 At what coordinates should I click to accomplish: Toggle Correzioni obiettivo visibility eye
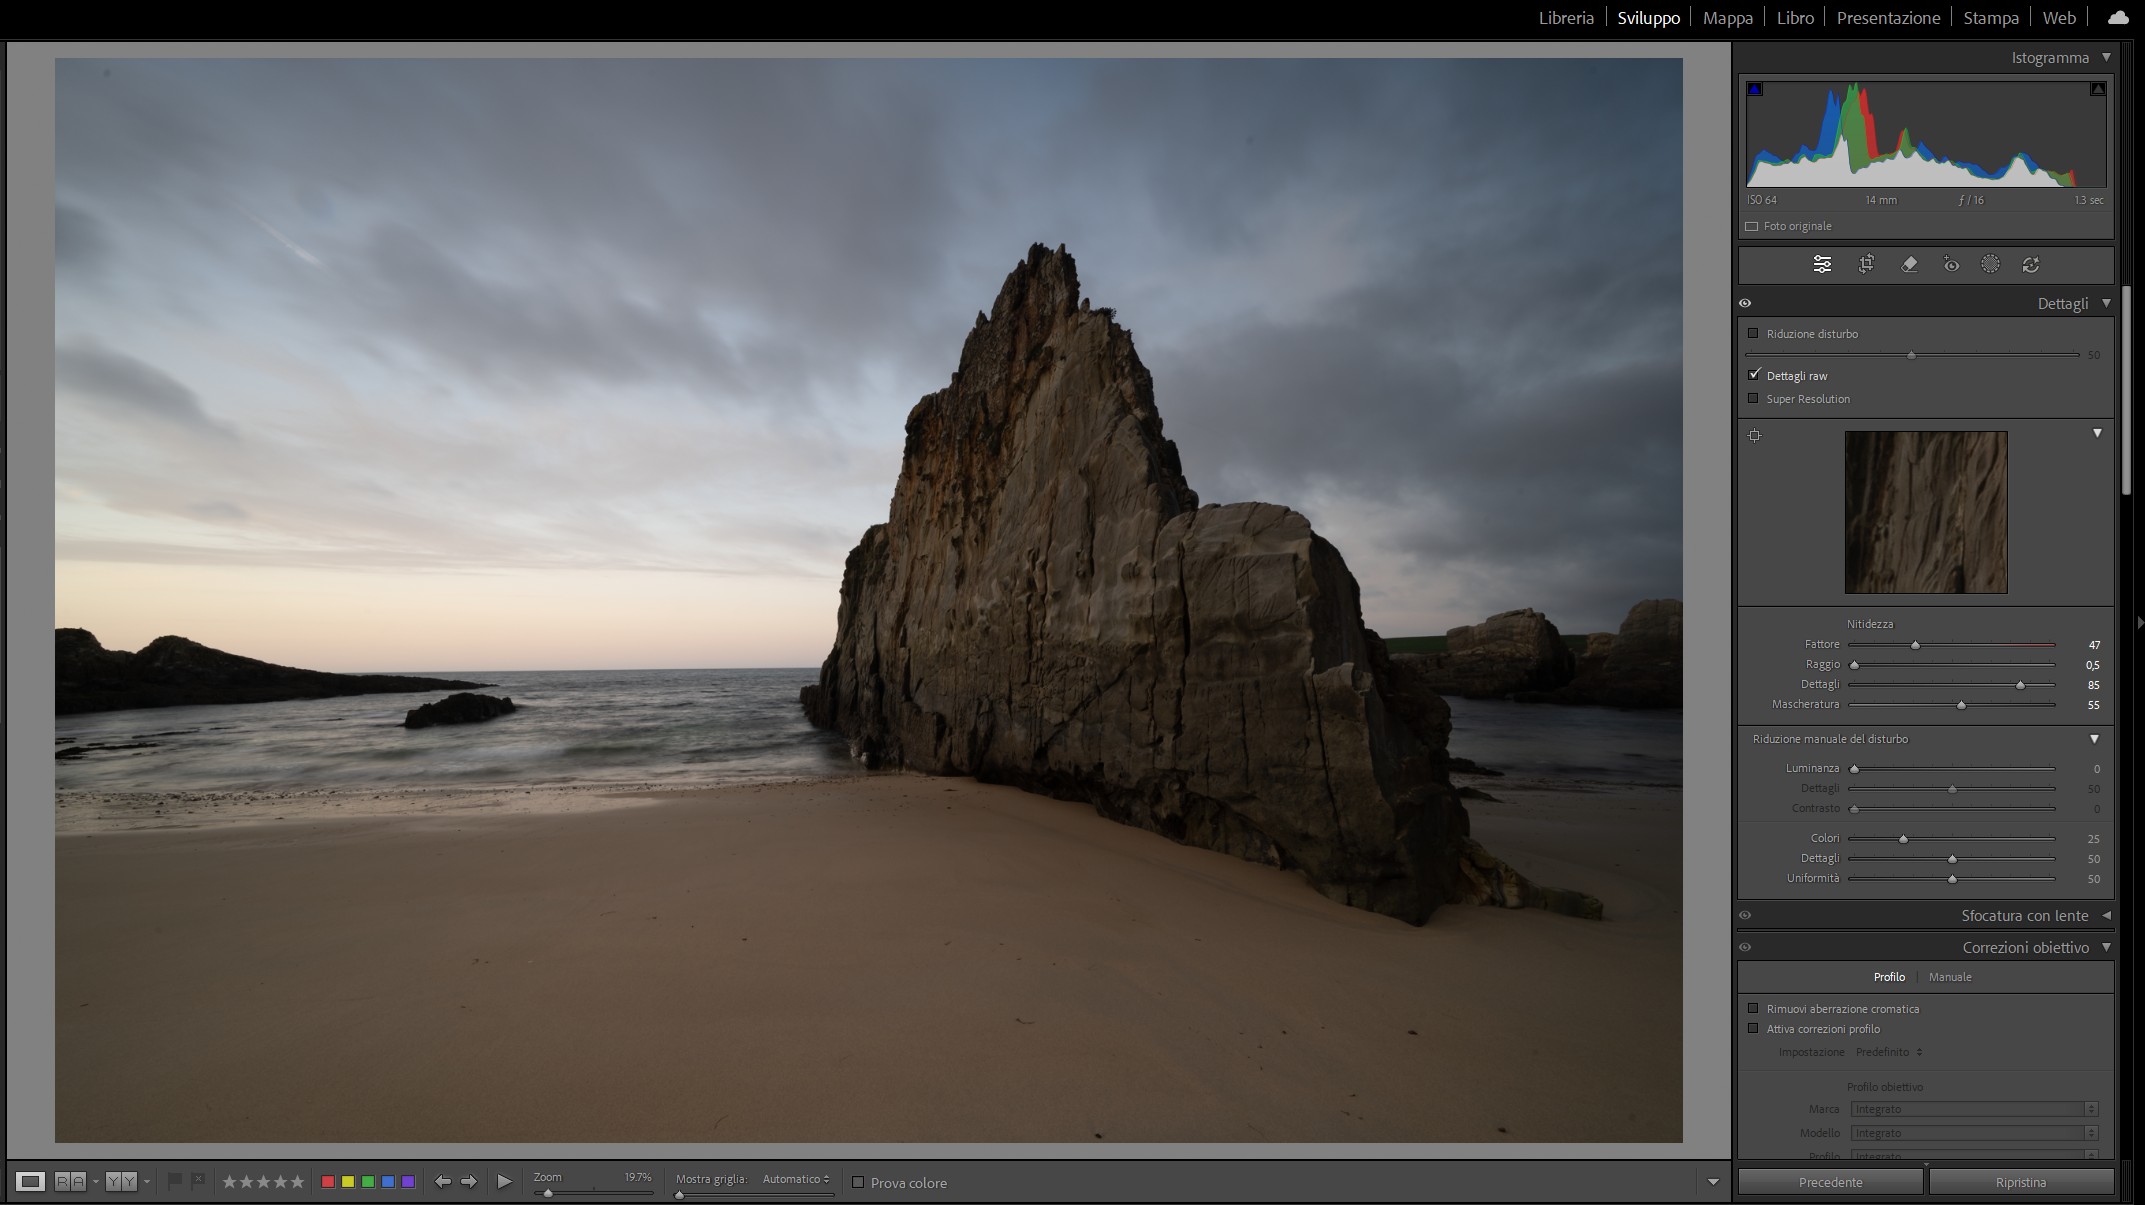coord(1745,948)
